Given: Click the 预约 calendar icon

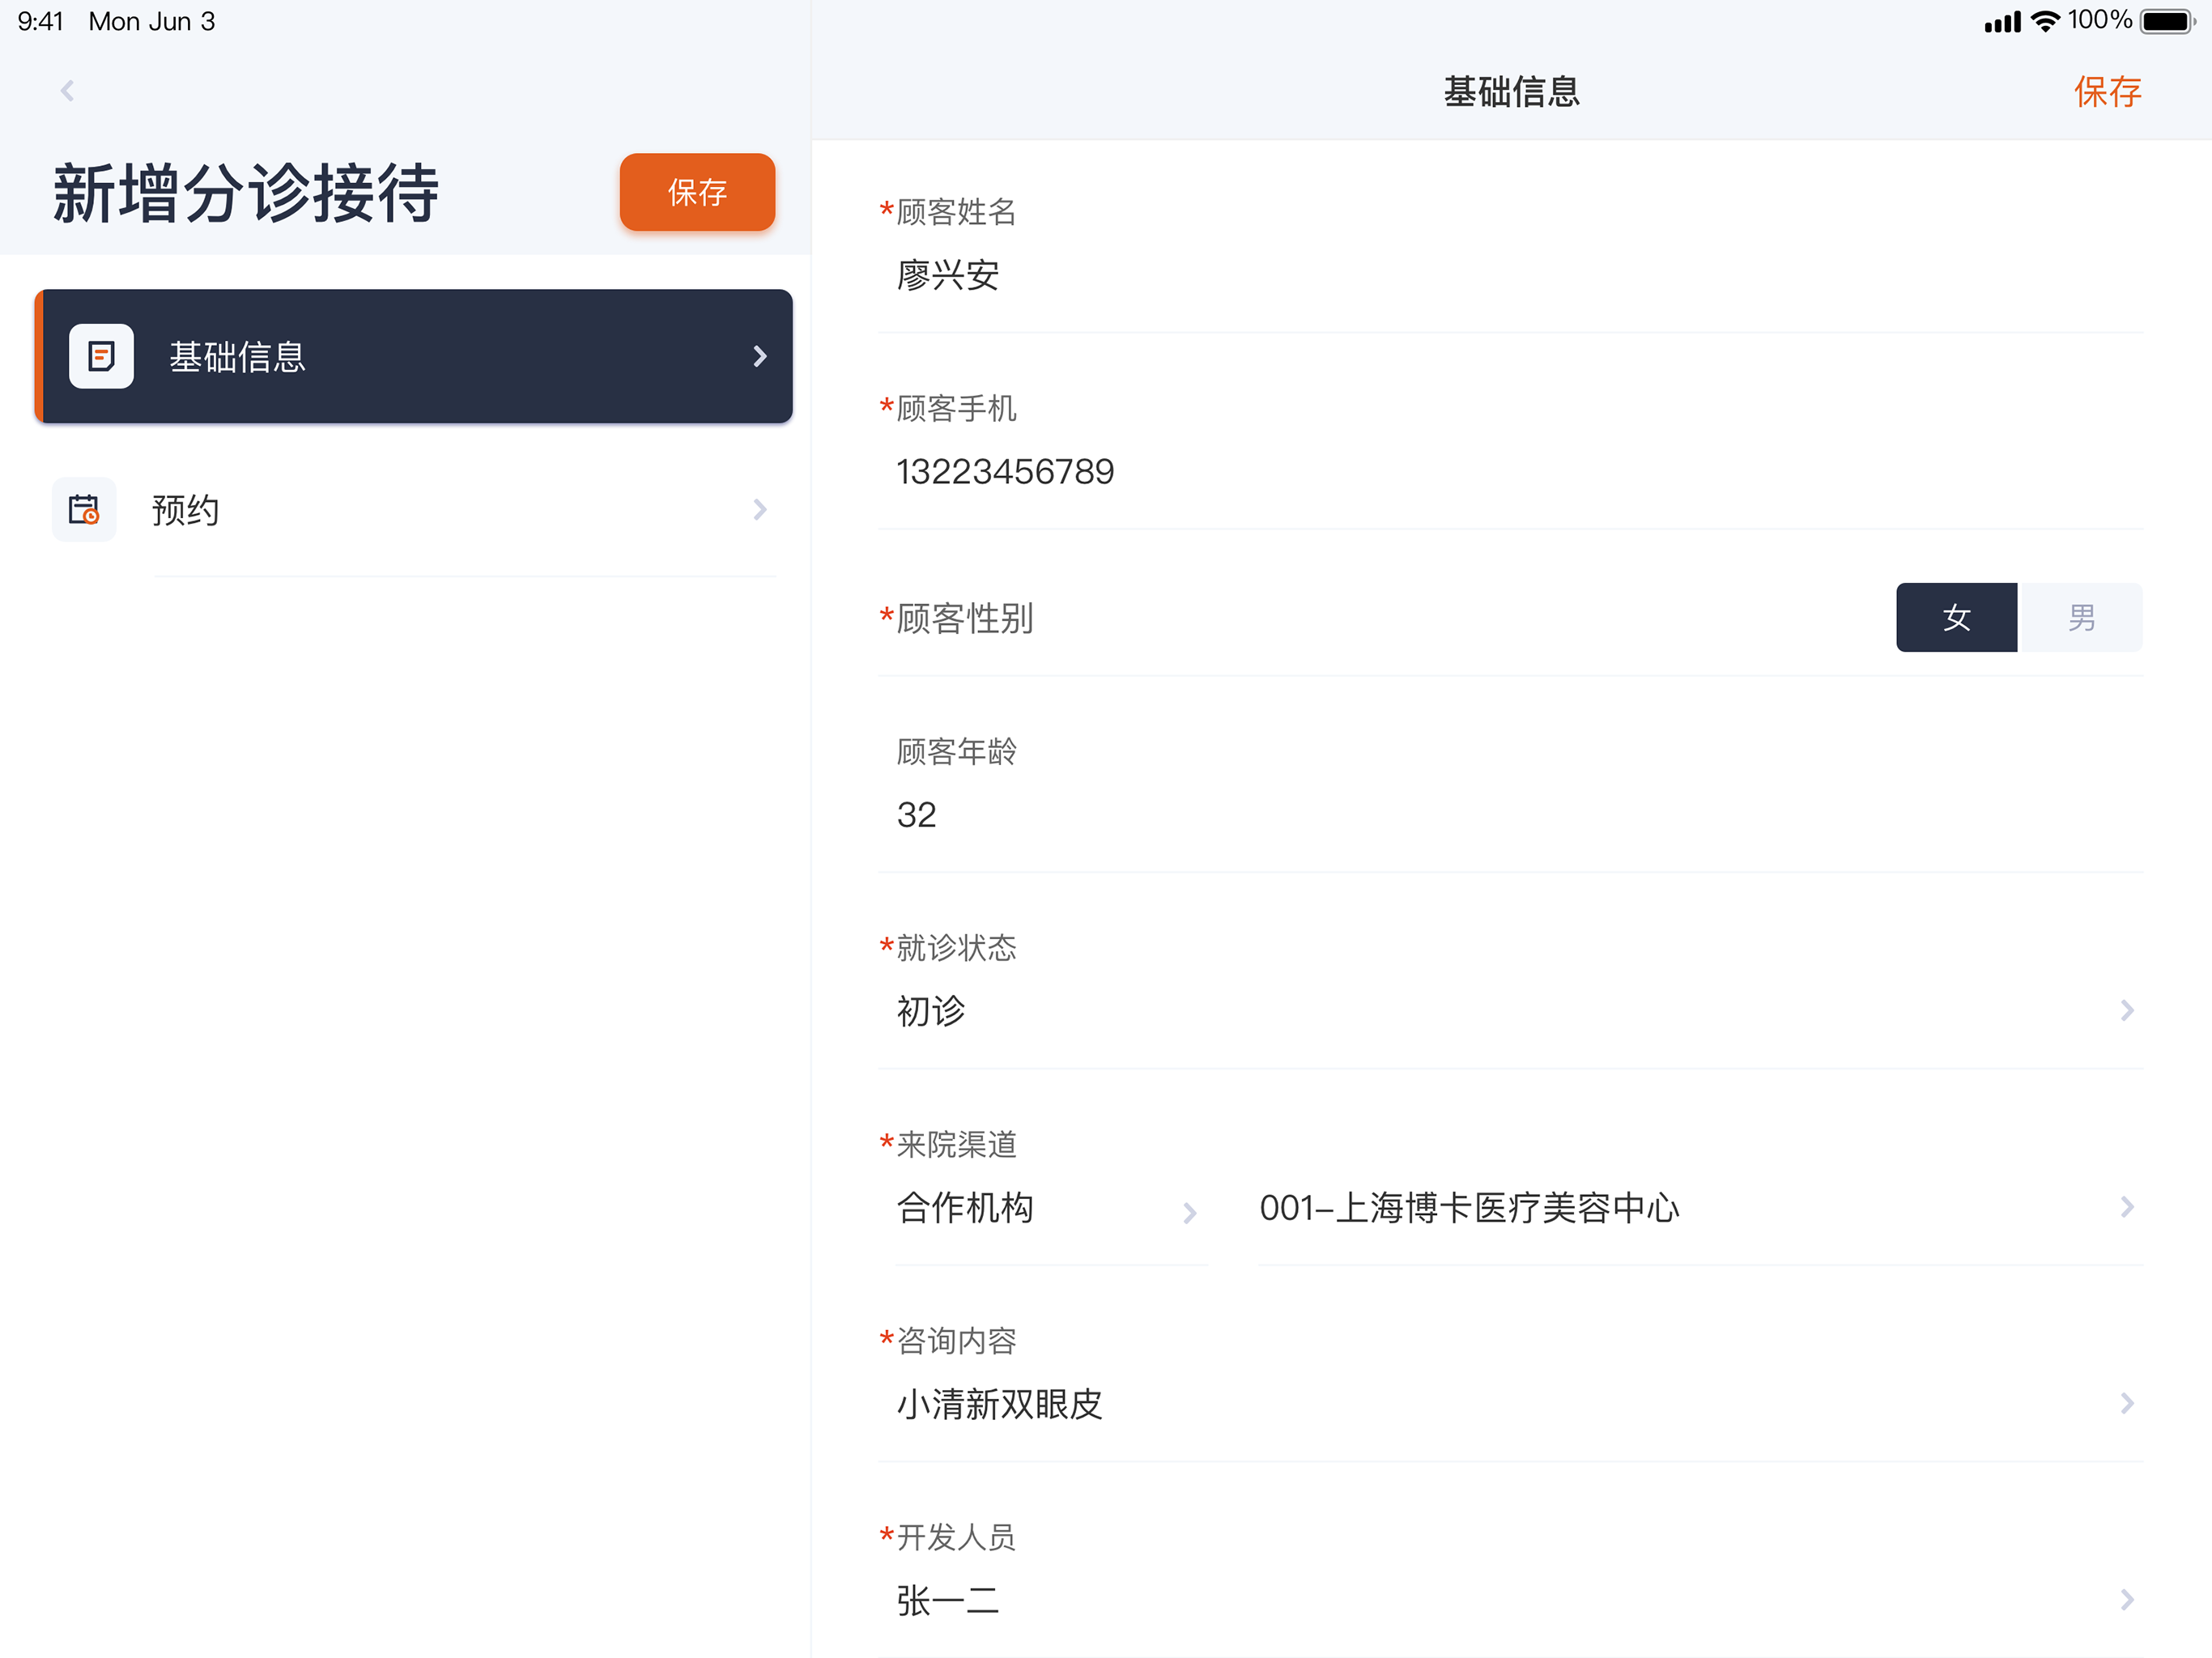Looking at the screenshot, I should 84,510.
